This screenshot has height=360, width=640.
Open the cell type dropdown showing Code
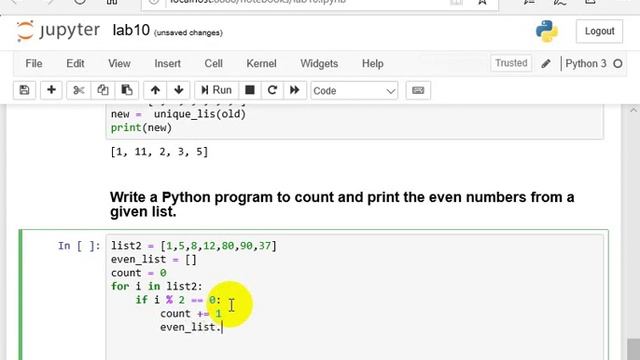tap(354, 91)
